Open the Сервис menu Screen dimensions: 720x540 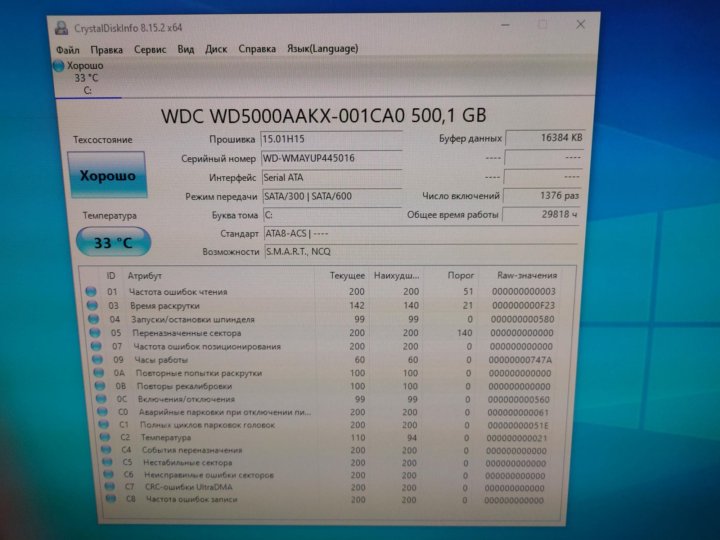(x=150, y=49)
